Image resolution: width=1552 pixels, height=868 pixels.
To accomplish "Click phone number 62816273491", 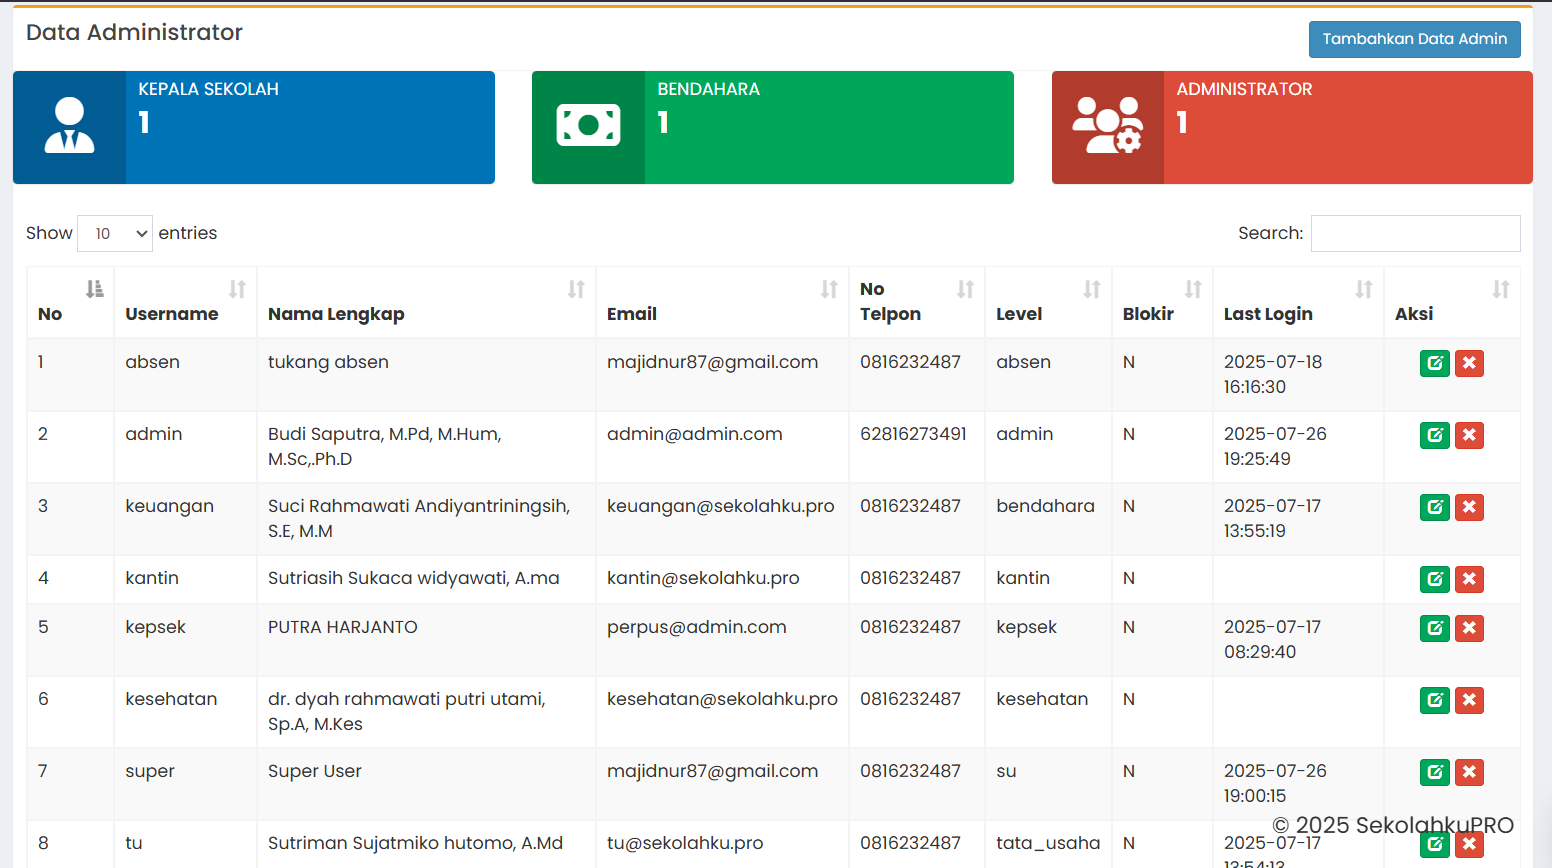I will pos(913,434).
